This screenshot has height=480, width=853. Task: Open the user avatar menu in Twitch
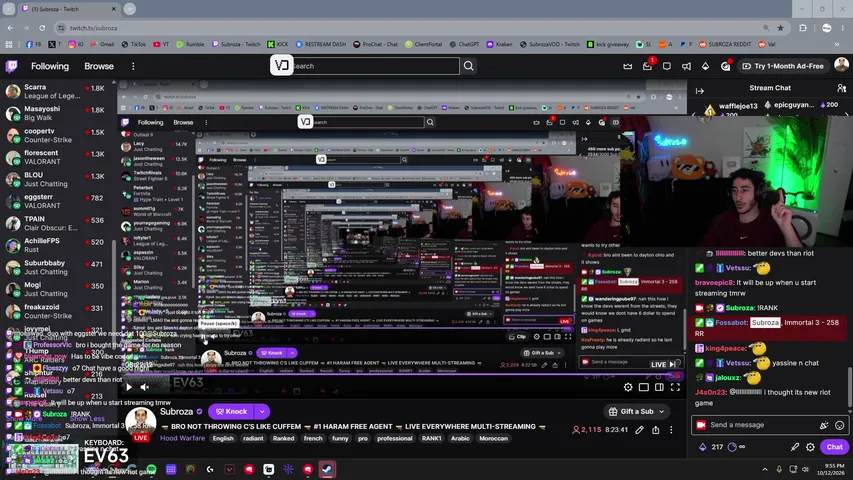(x=842, y=65)
